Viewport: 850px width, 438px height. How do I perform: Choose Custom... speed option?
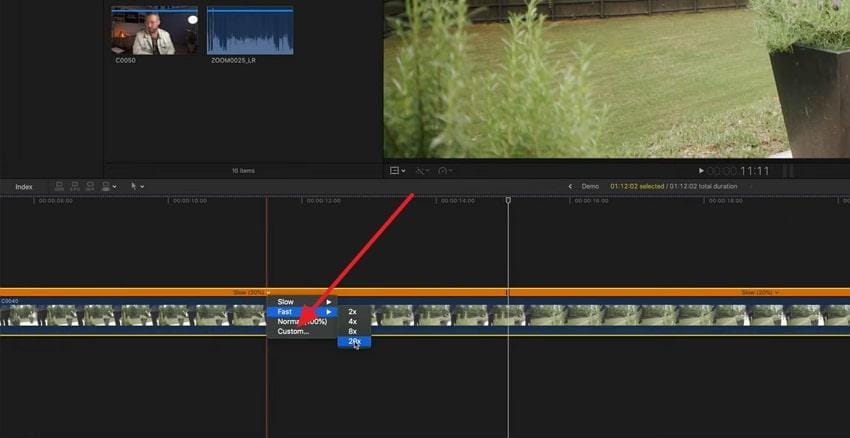click(x=302, y=331)
